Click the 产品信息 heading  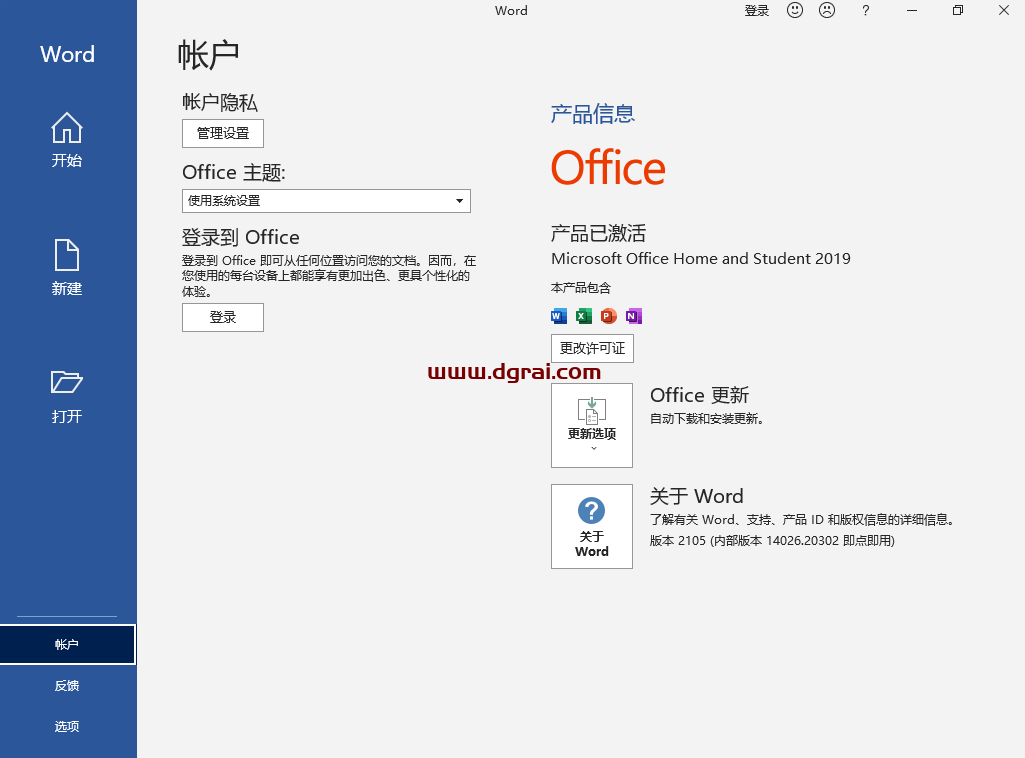(592, 114)
